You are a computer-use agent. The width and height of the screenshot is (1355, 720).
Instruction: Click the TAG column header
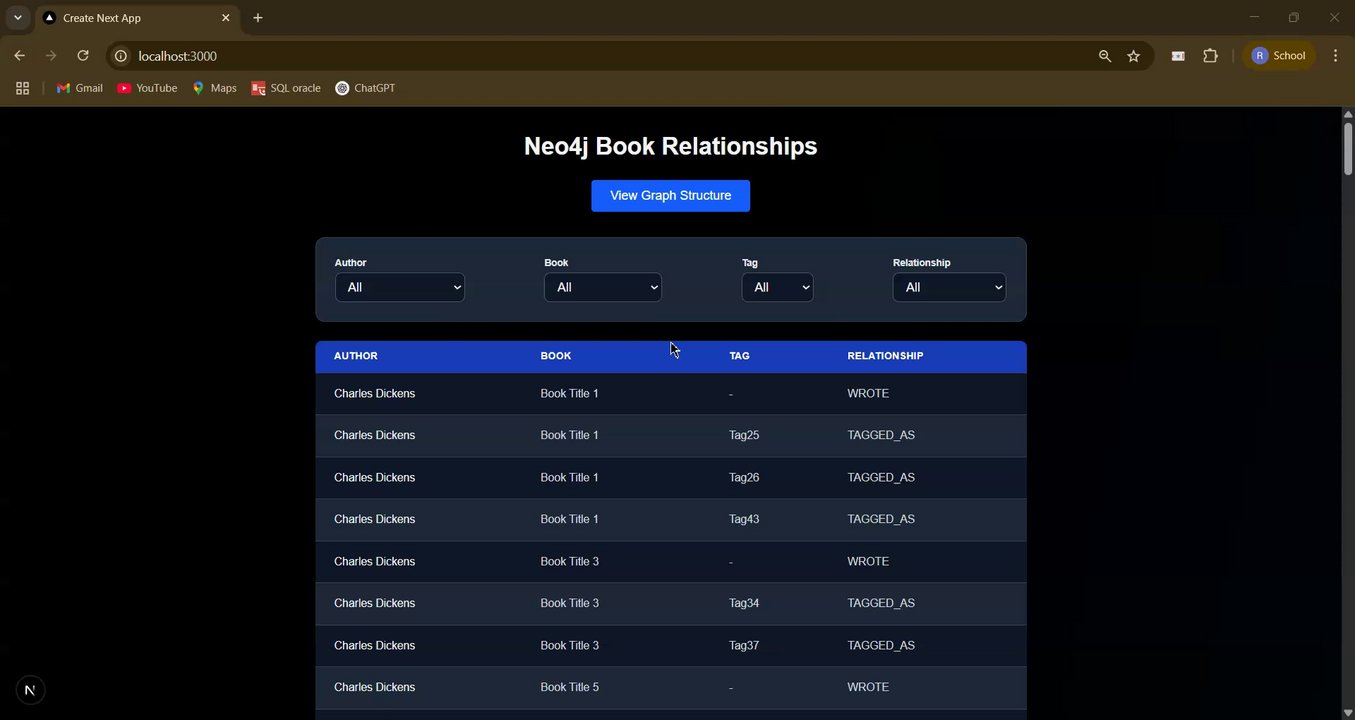tap(739, 356)
